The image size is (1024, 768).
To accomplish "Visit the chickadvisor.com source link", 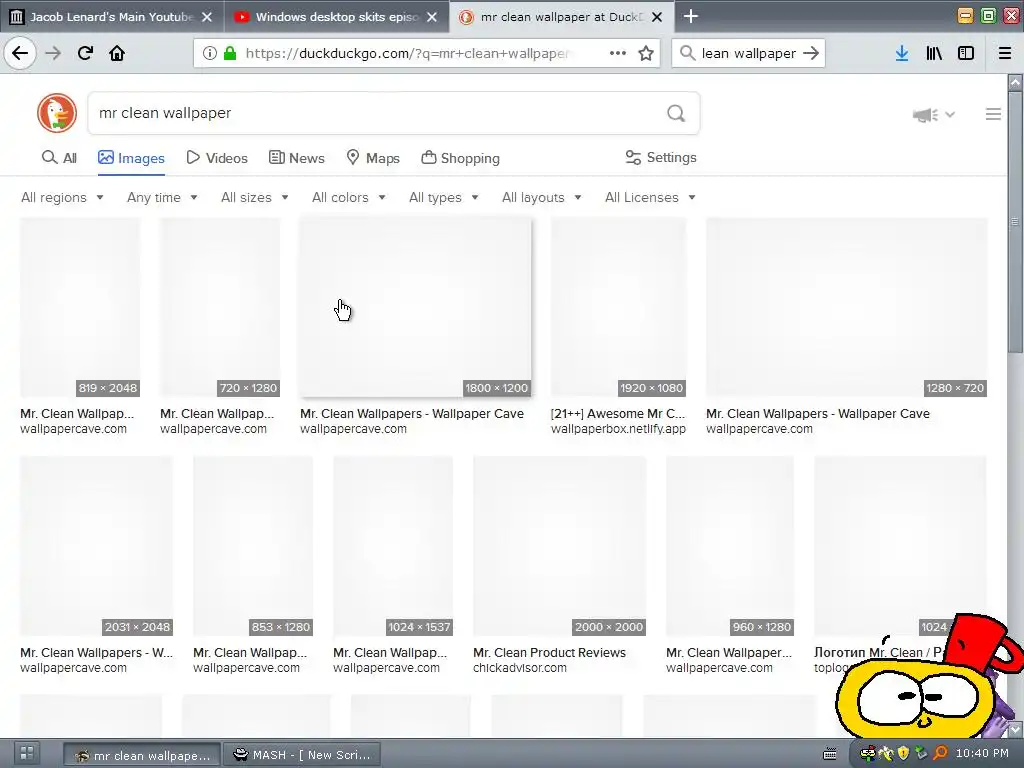I will [x=520, y=668].
